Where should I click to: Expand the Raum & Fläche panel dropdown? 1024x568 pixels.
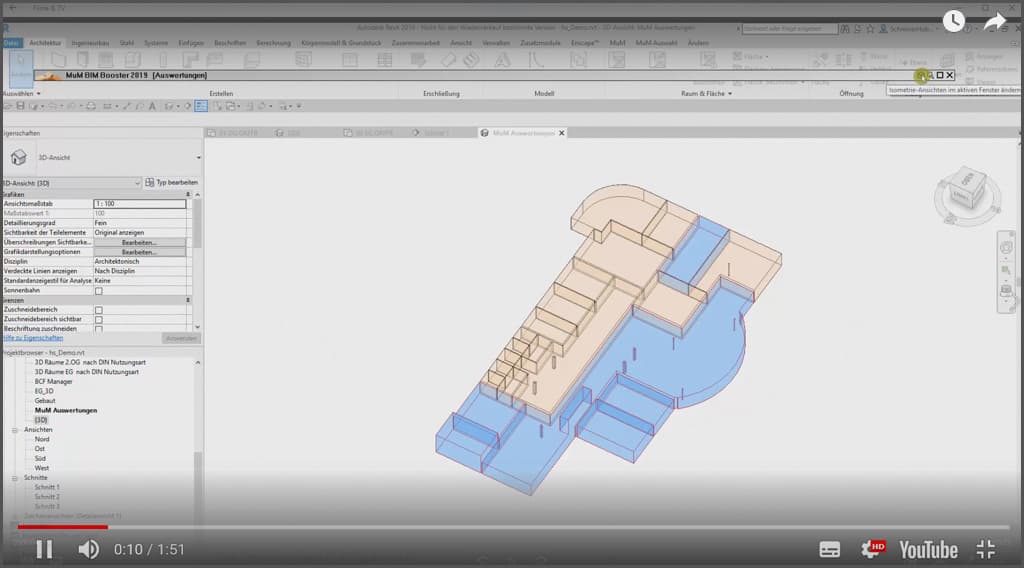pos(729,94)
